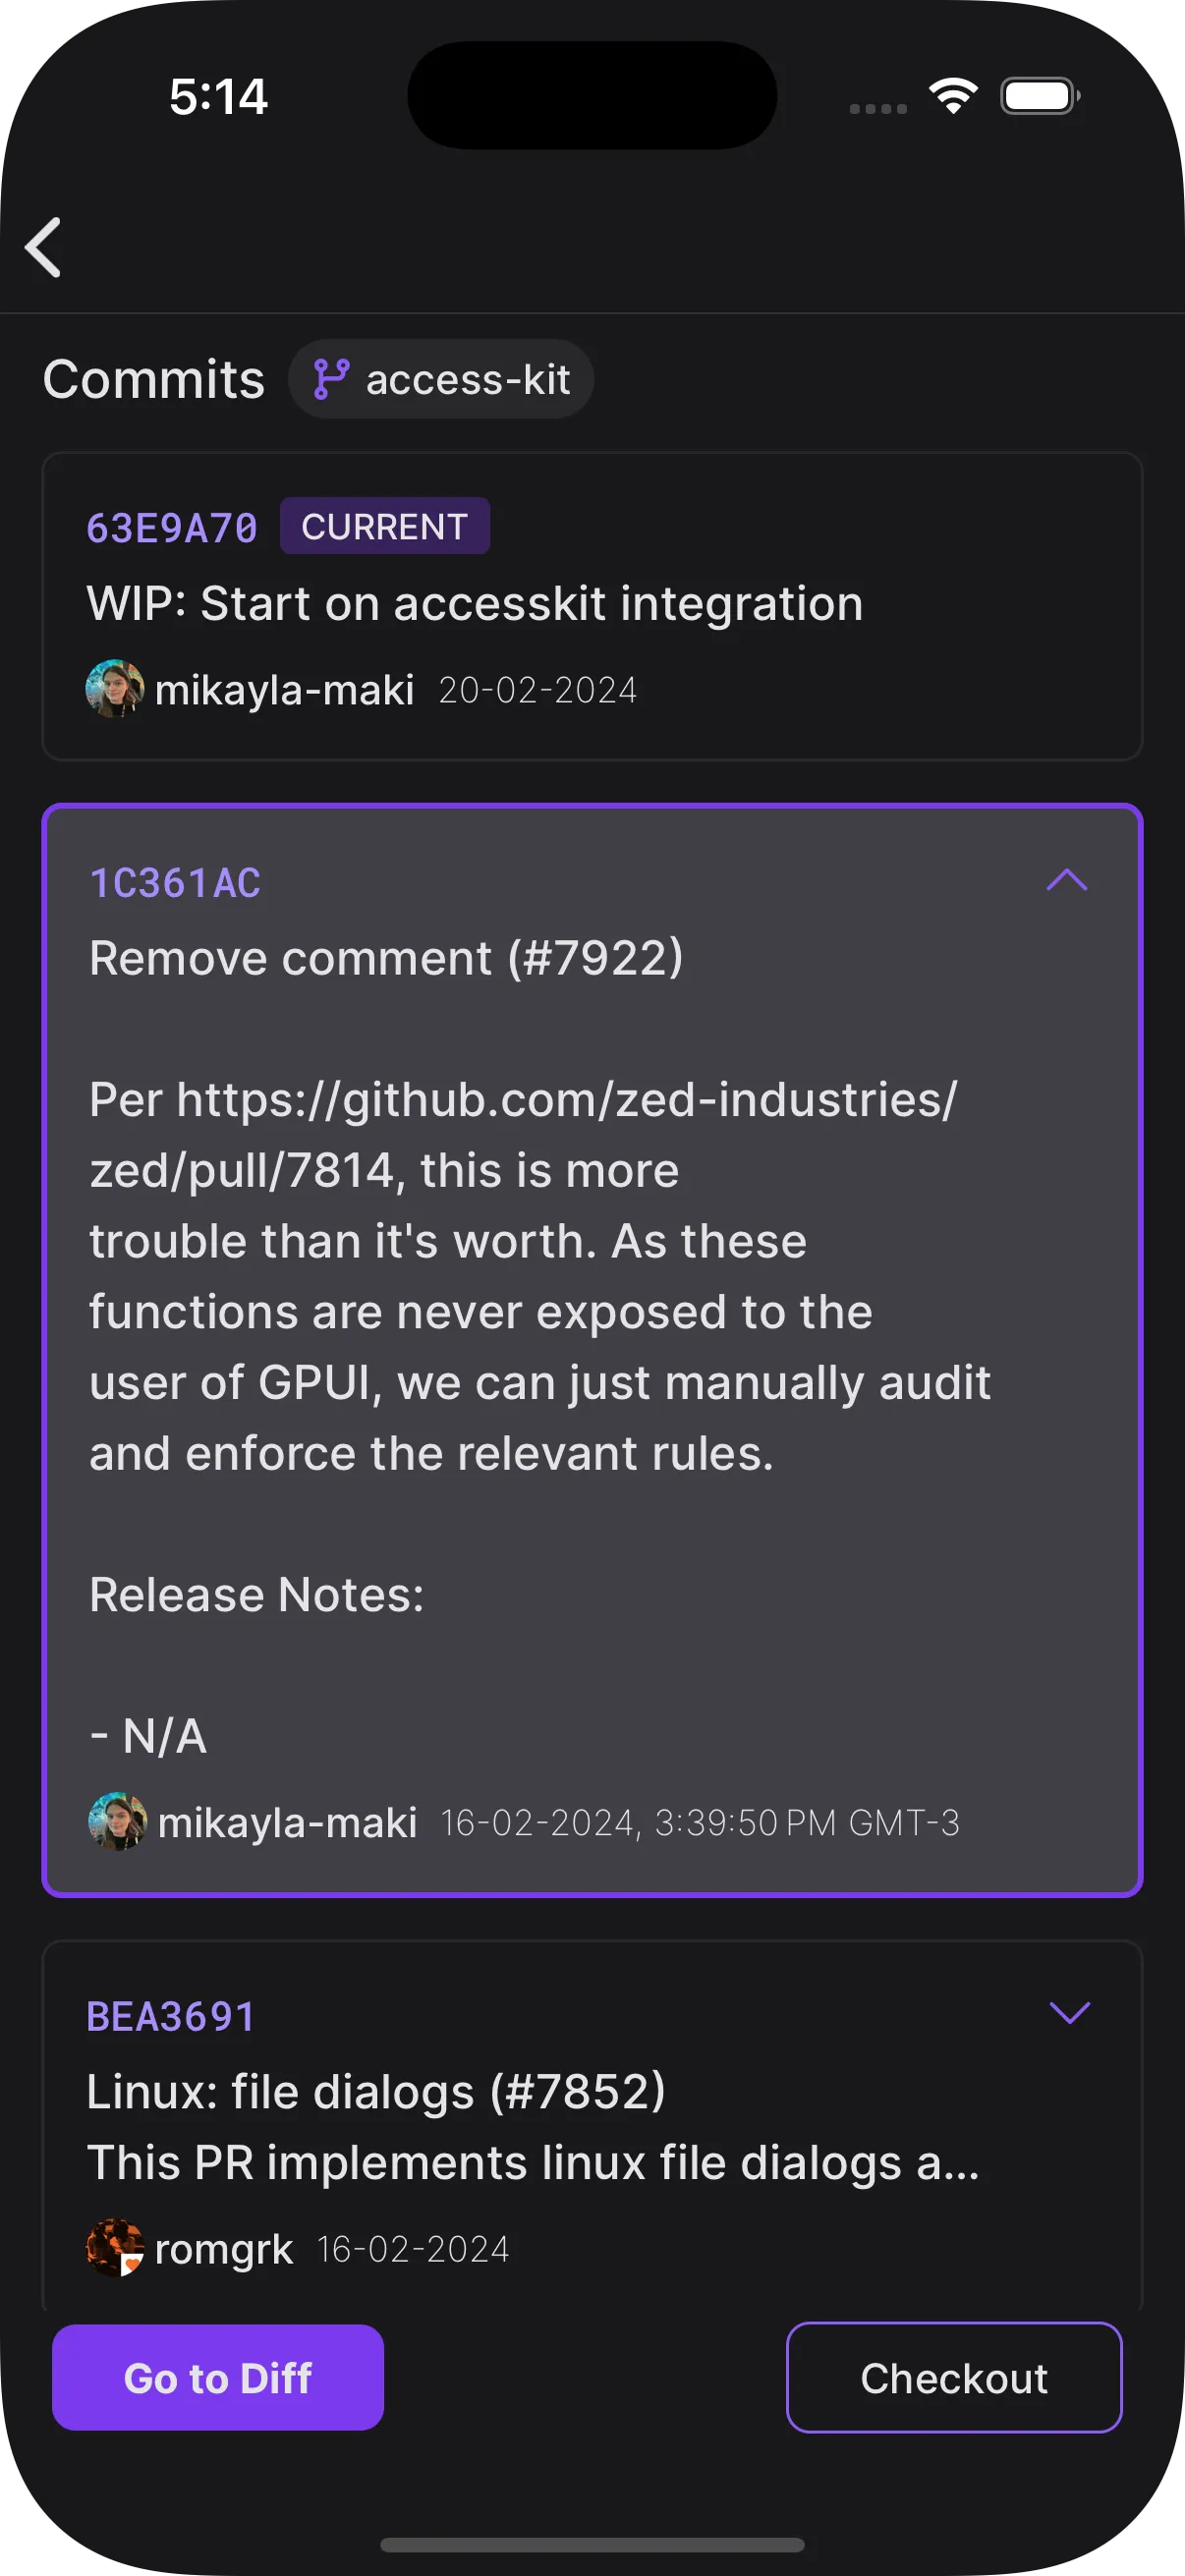
Task: Tap the Wi-Fi icon in the status bar
Action: pyautogui.click(x=951, y=95)
